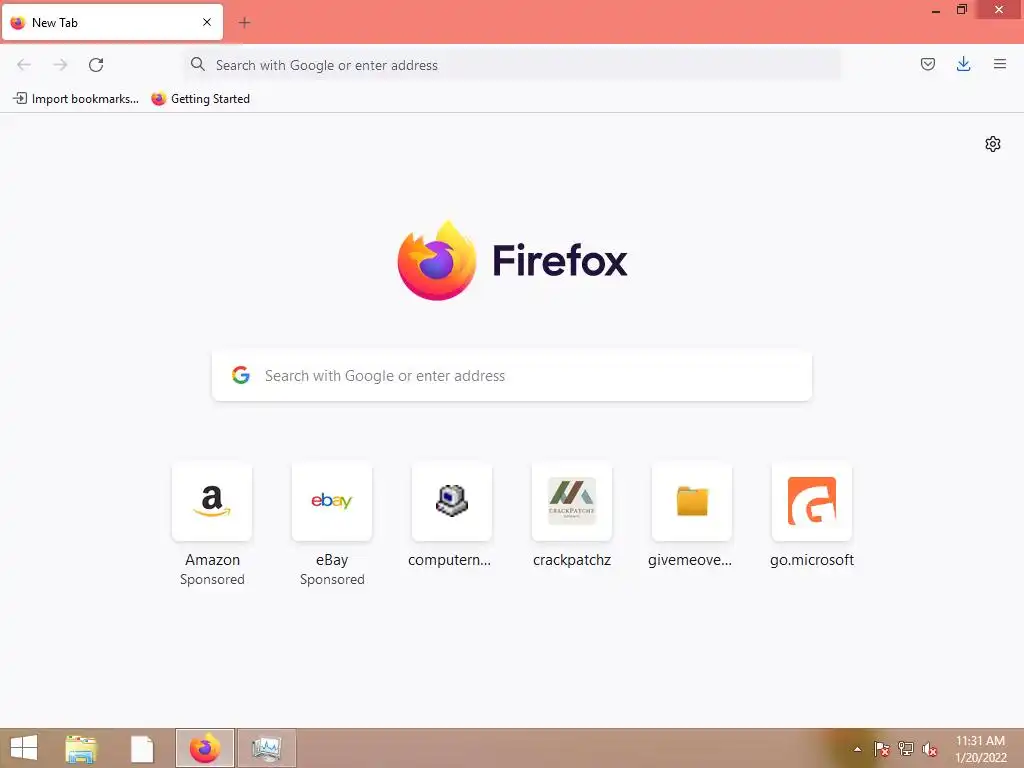This screenshot has height=768, width=1024.
Task: Reload the current page
Action: pyautogui.click(x=96, y=65)
